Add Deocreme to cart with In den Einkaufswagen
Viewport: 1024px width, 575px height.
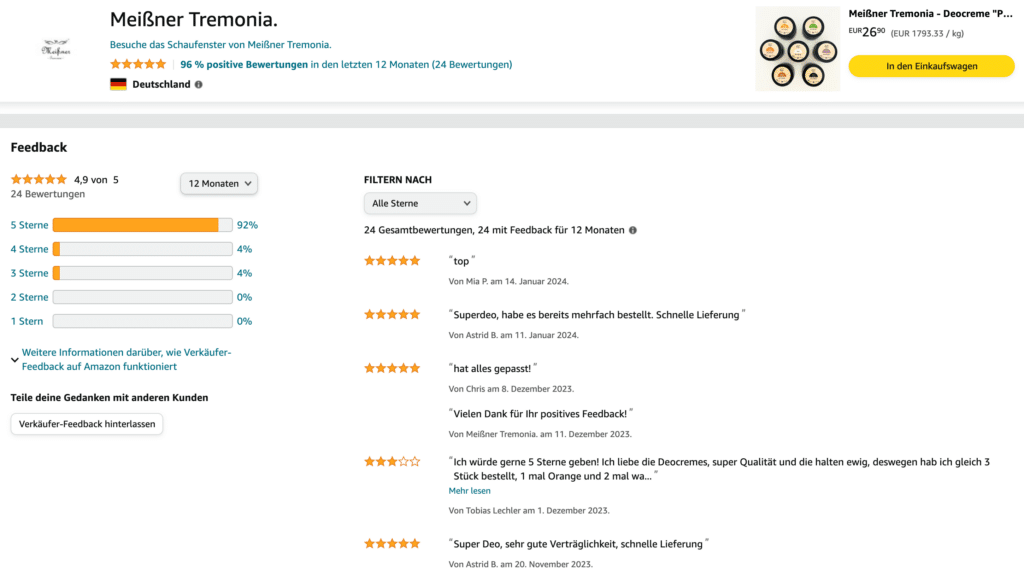click(x=931, y=66)
